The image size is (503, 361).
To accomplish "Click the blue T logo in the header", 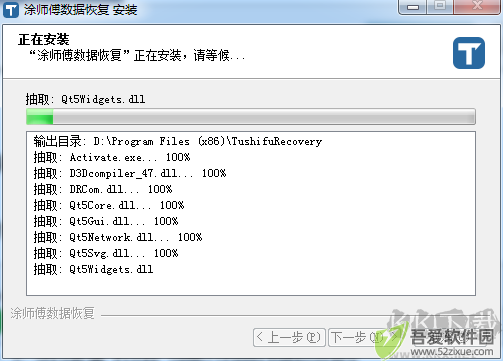I will pos(469,53).
